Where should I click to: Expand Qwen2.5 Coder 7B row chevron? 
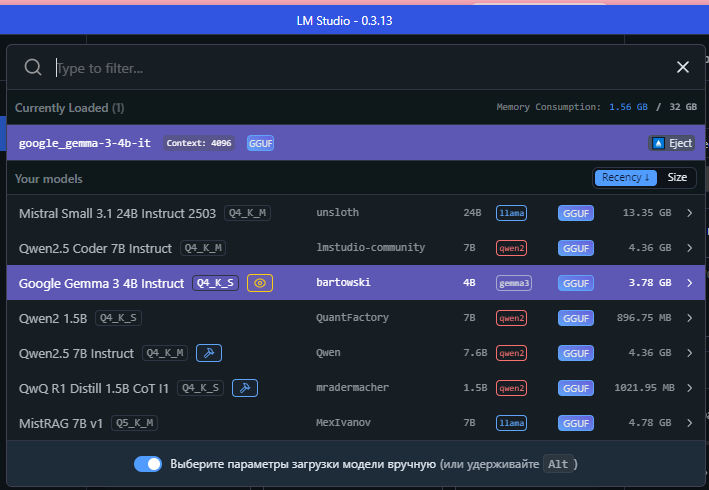(x=689, y=248)
